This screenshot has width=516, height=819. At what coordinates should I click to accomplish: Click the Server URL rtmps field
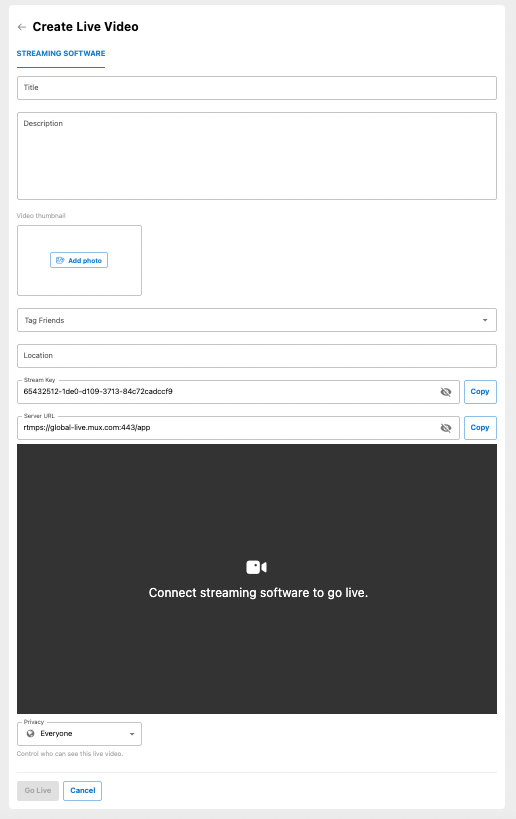[238, 428]
